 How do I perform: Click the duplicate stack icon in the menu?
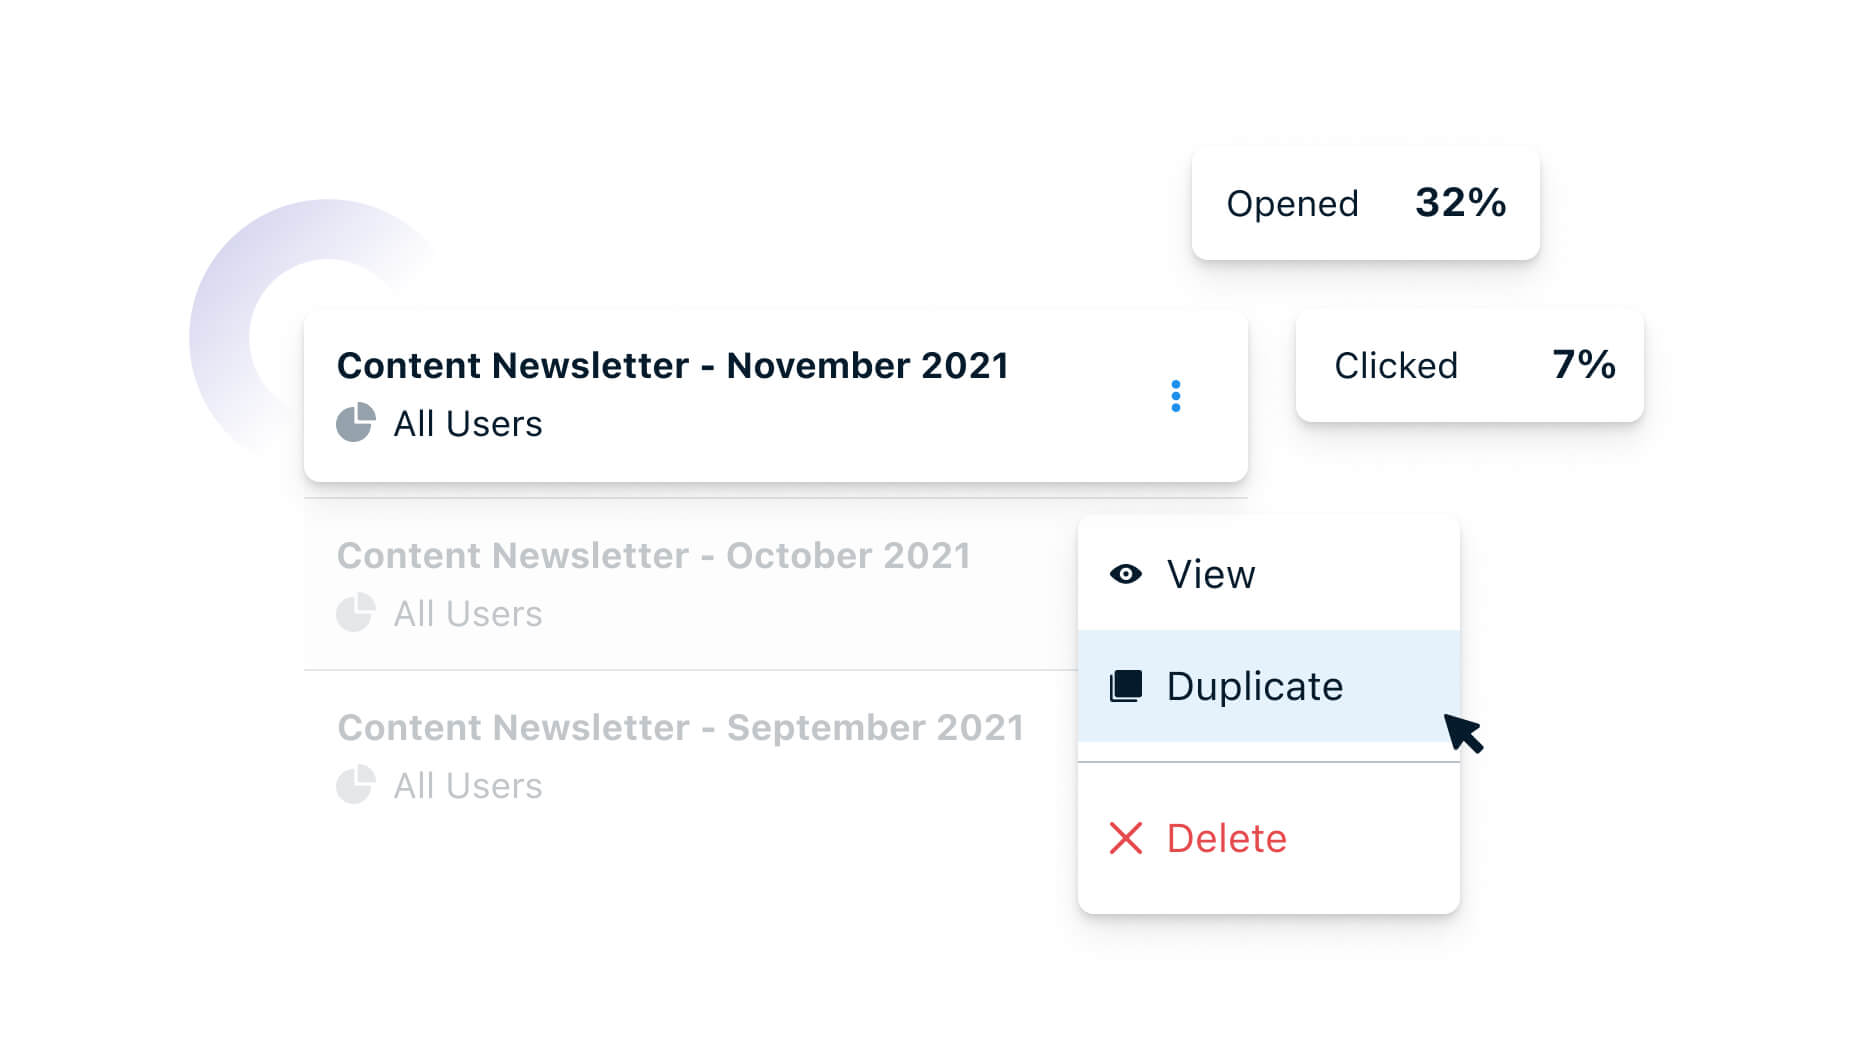click(1126, 686)
